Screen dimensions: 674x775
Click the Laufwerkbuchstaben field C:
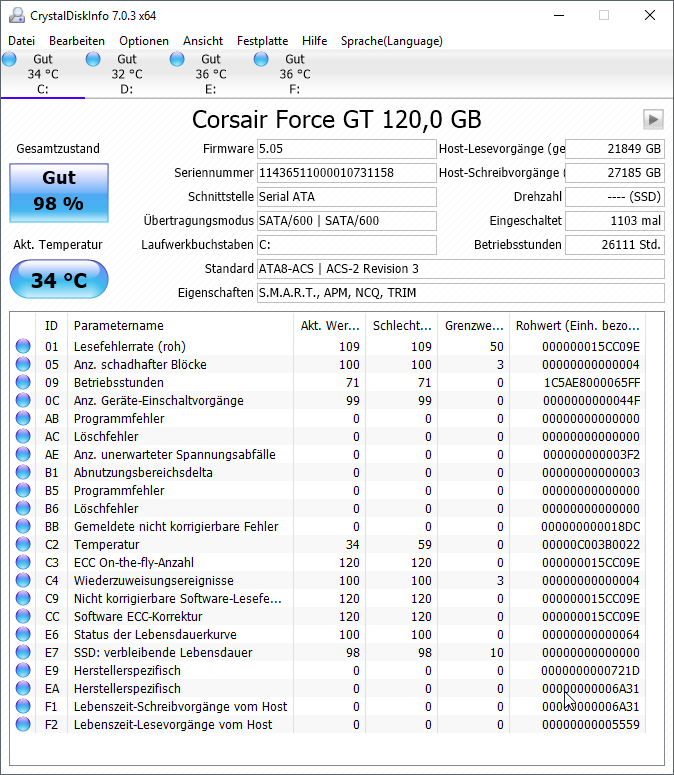(x=346, y=245)
